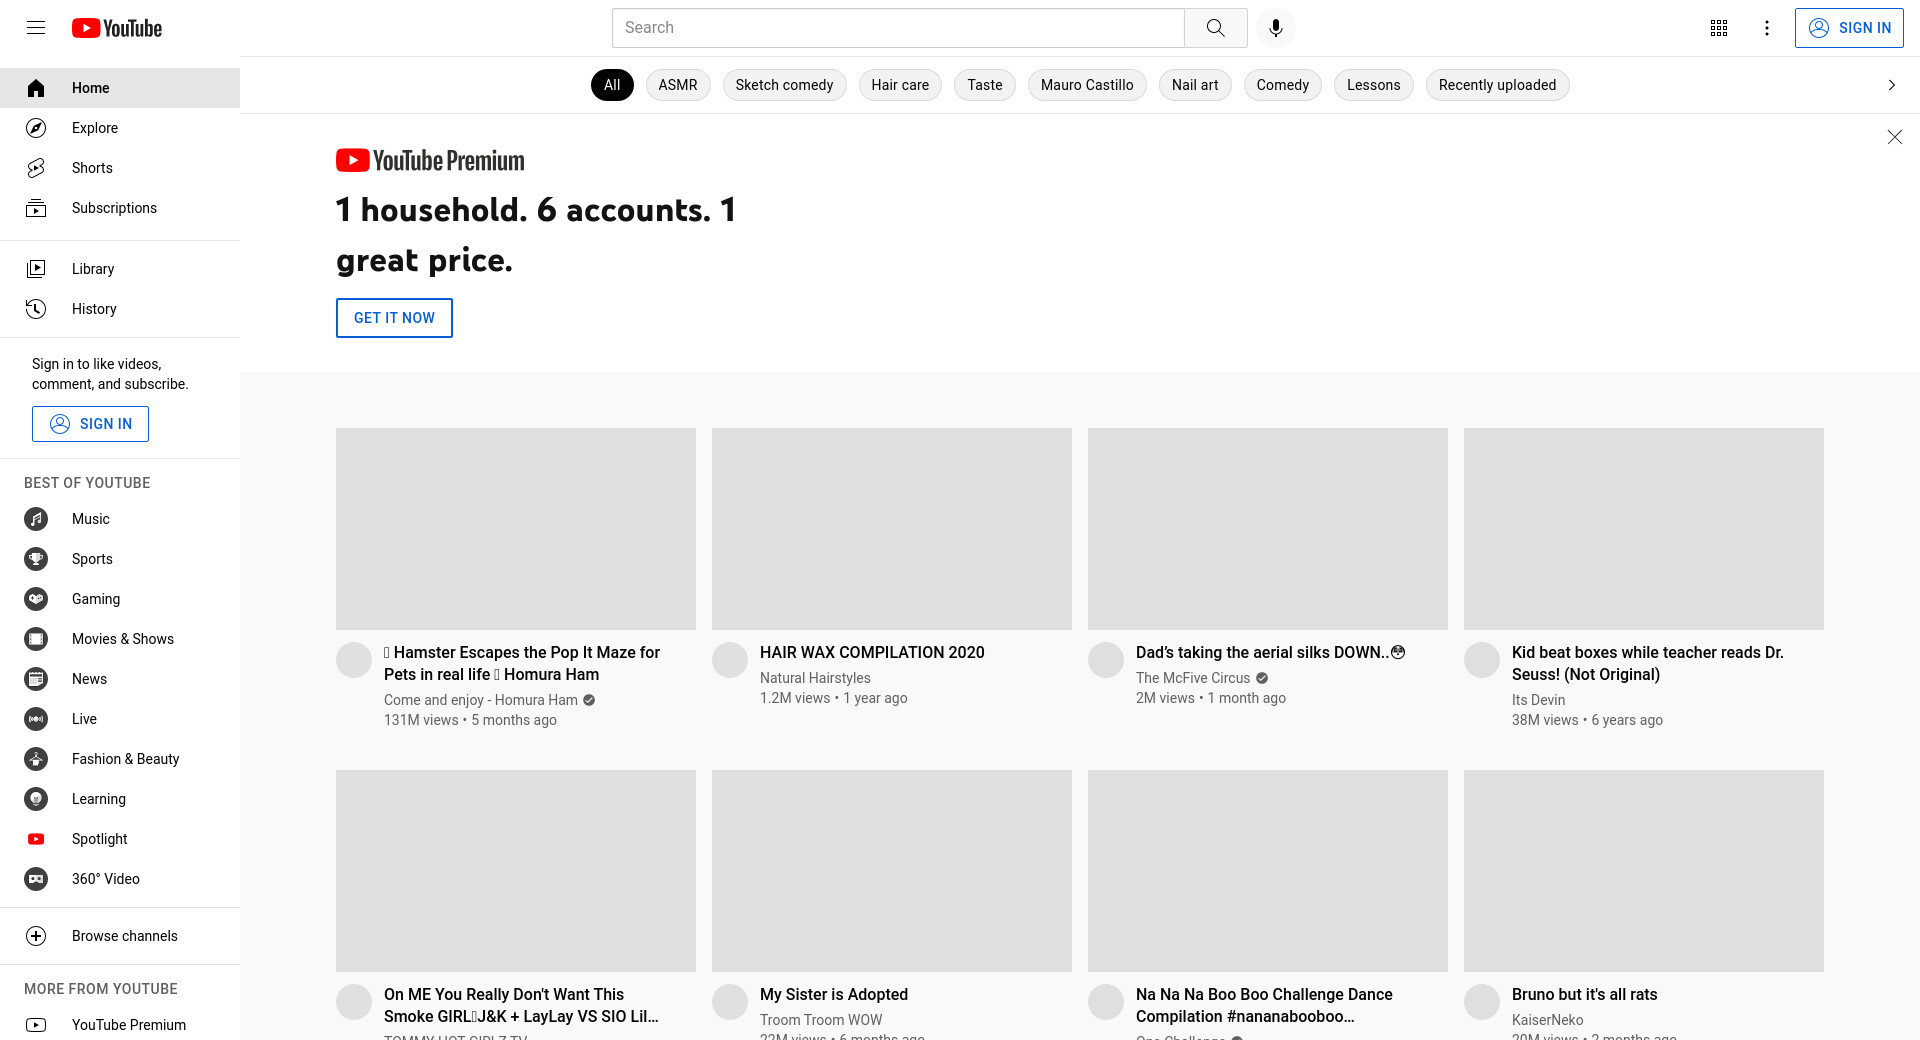Select the Lessons filter chip
This screenshot has width=1920, height=1040.
[1374, 85]
